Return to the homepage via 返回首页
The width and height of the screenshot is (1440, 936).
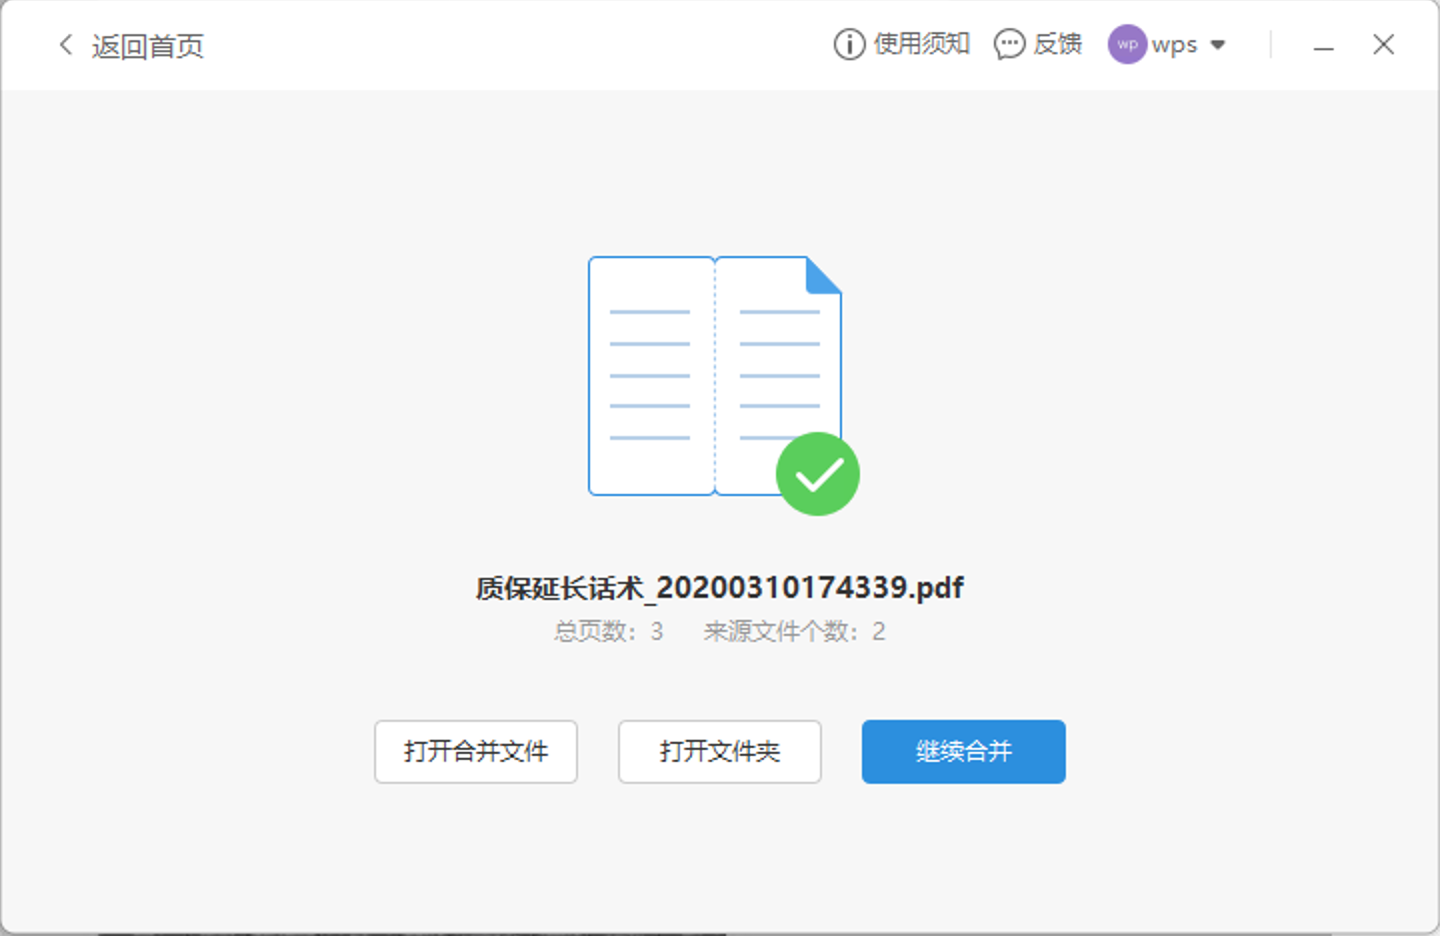click(148, 46)
